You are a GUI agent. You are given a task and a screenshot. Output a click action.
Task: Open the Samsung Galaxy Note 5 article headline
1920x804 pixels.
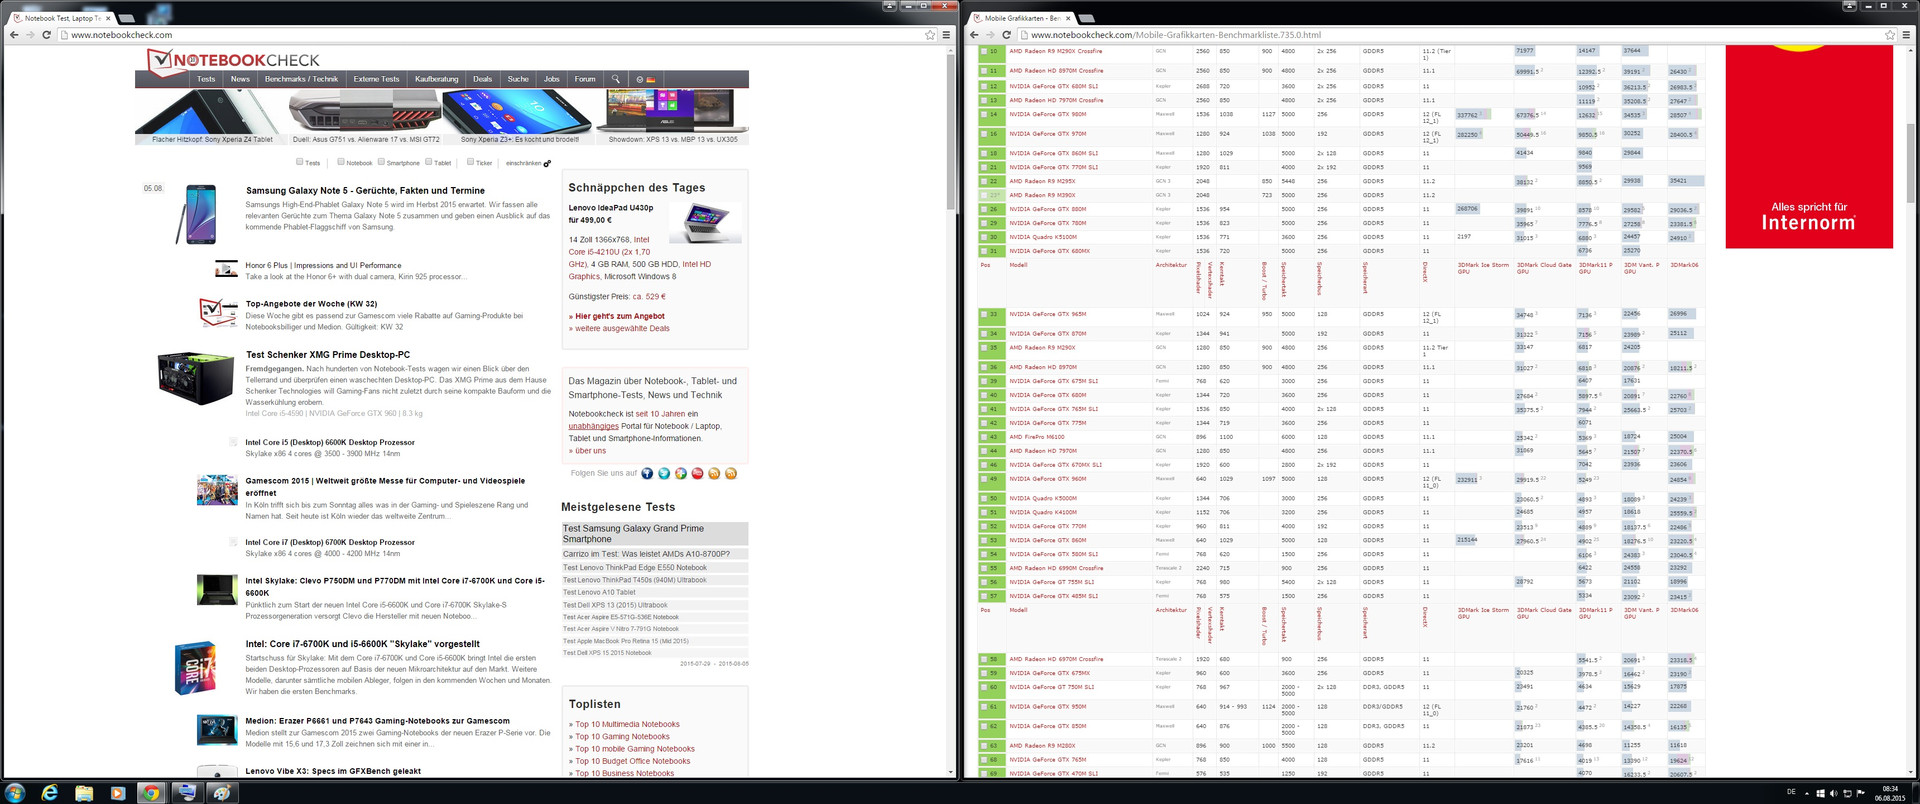click(x=365, y=190)
